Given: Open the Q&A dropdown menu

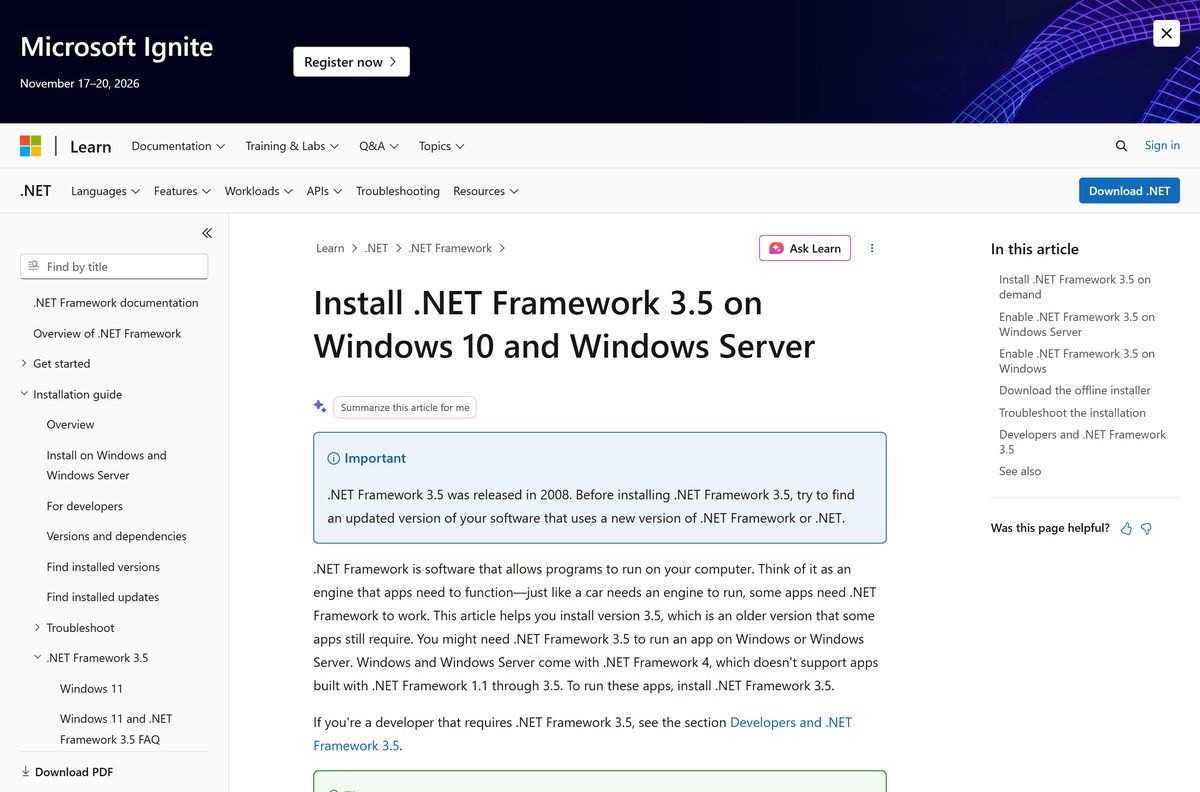Looking at the screenshot, I should point(379,146).
